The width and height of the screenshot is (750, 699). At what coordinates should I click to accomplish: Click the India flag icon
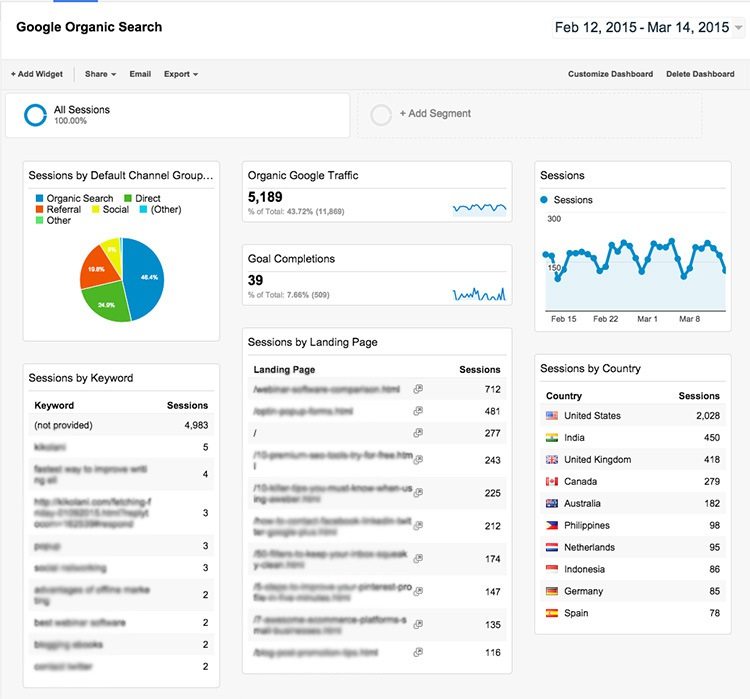point(552,438)
